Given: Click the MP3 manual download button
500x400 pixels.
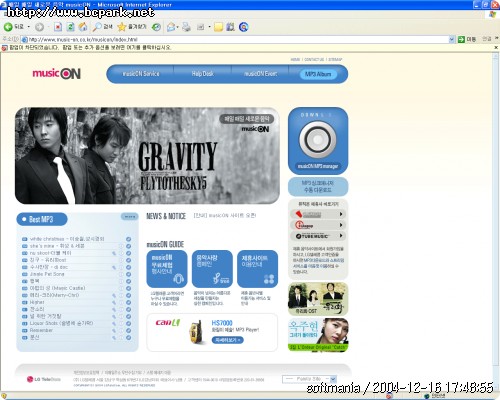Looking at the screenshot, I should click(x=318, y=187).
